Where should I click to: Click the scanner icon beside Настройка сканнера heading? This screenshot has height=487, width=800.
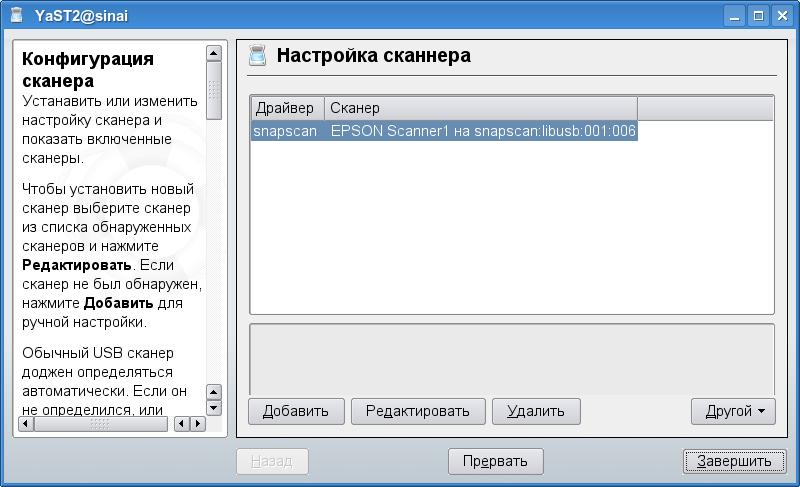pos(258,56)
